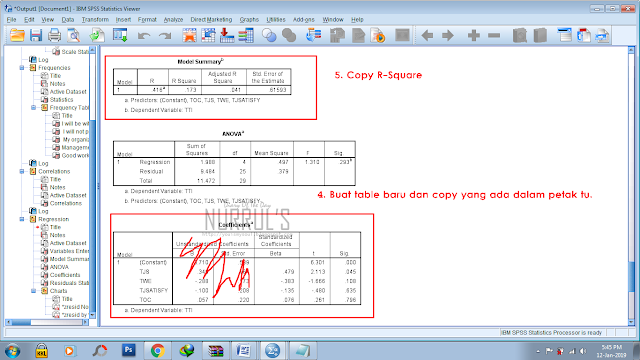Image resolution: width=640 pixels, height=360 pixels.
Task: Click the Promote left-arrow toolbar icon
Action: pos(427,36)
